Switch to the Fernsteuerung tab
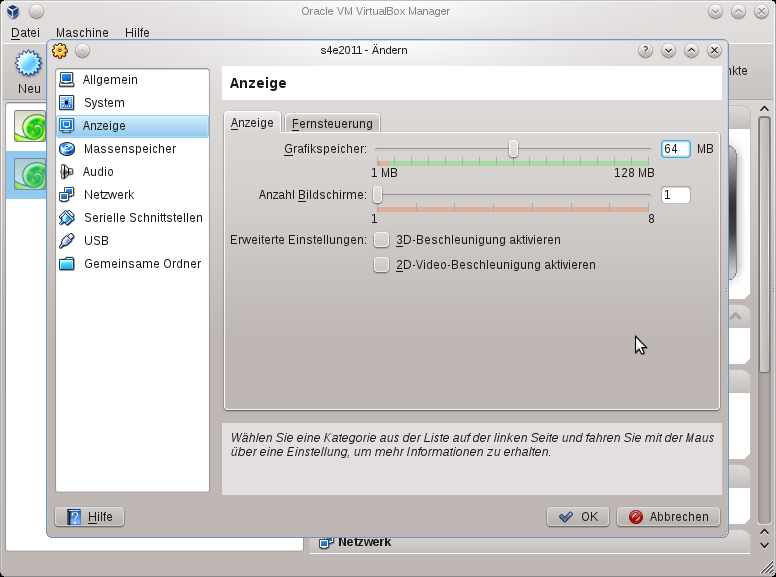This screenshot has width=776, height=577. pyautogui.click(x=332, y=123)
